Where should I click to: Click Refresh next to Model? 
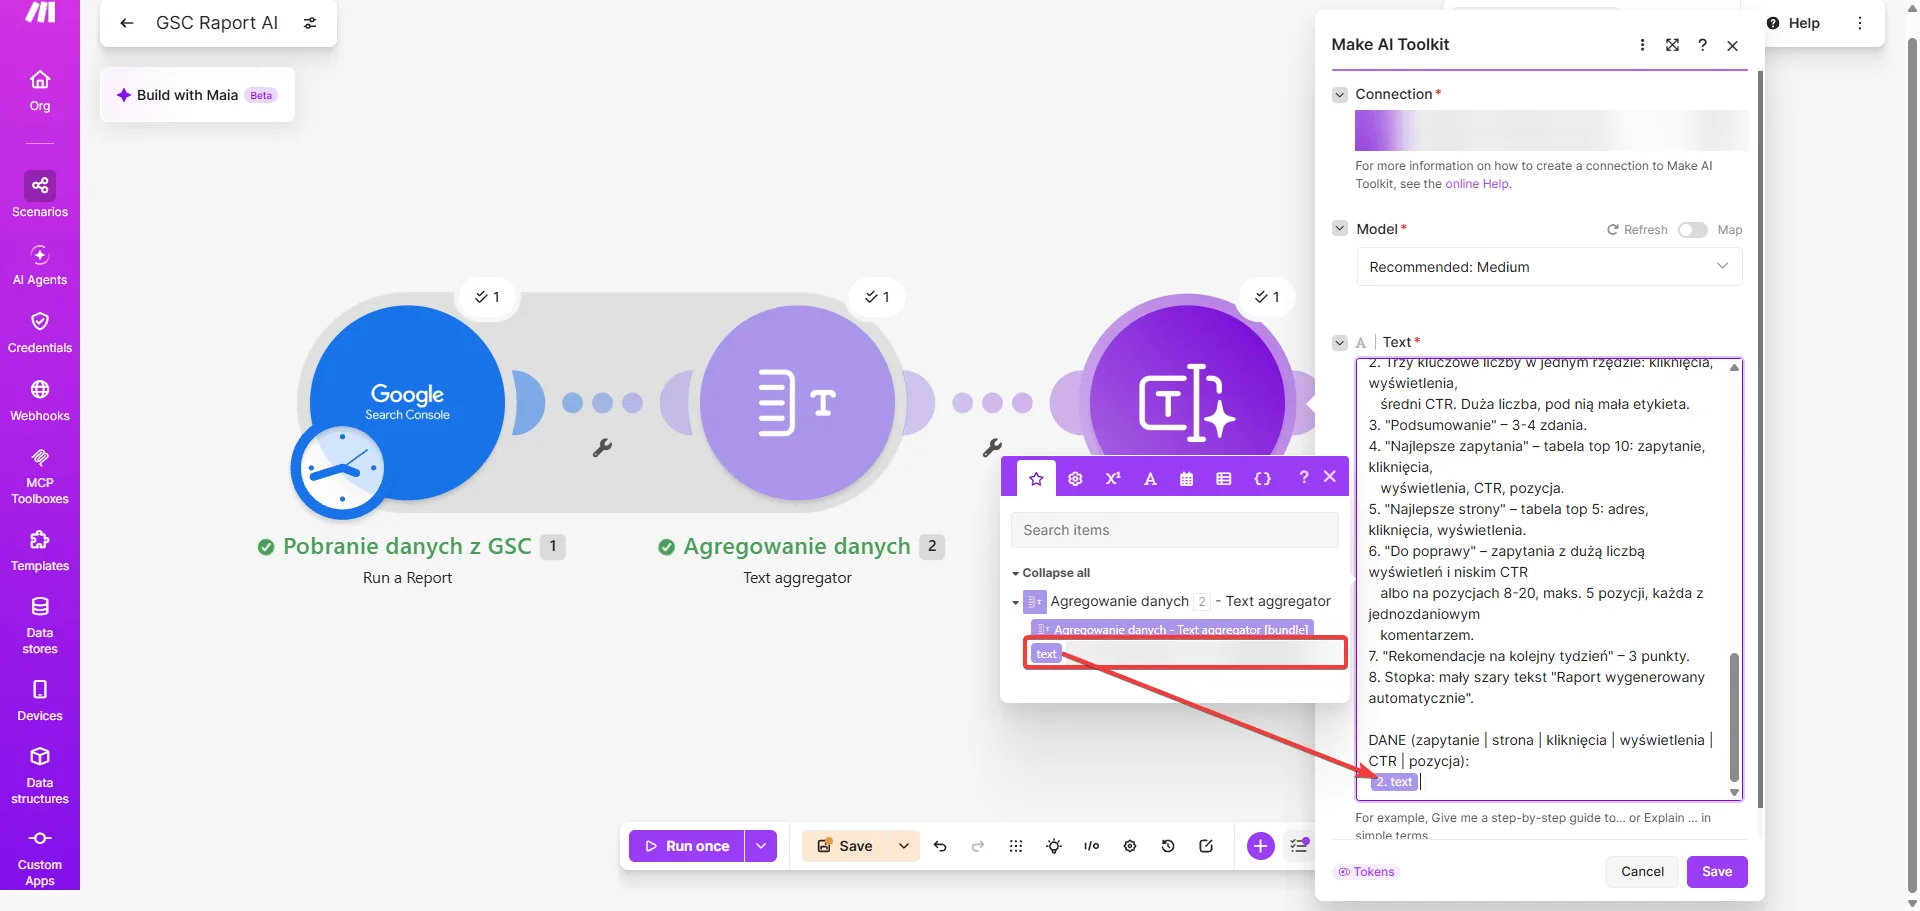point(1637,230)
